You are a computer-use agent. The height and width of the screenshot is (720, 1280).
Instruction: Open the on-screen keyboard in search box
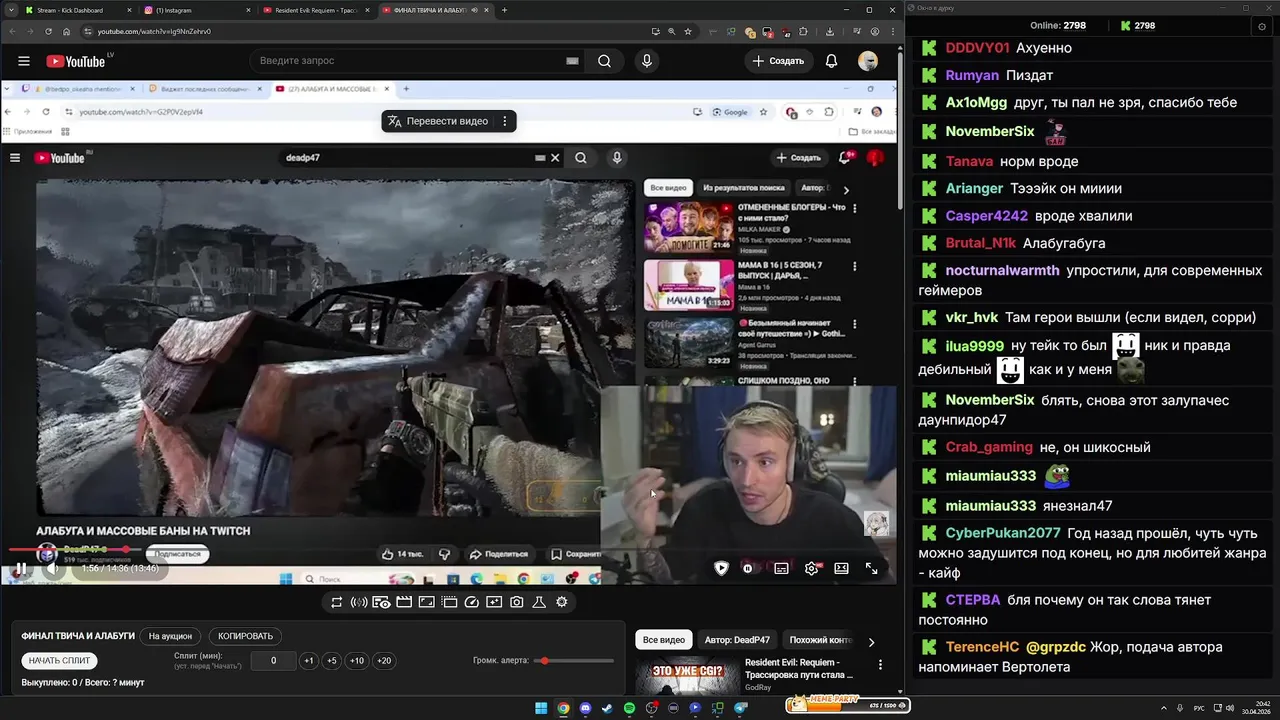pyautogui.click(x=572, y=61)
